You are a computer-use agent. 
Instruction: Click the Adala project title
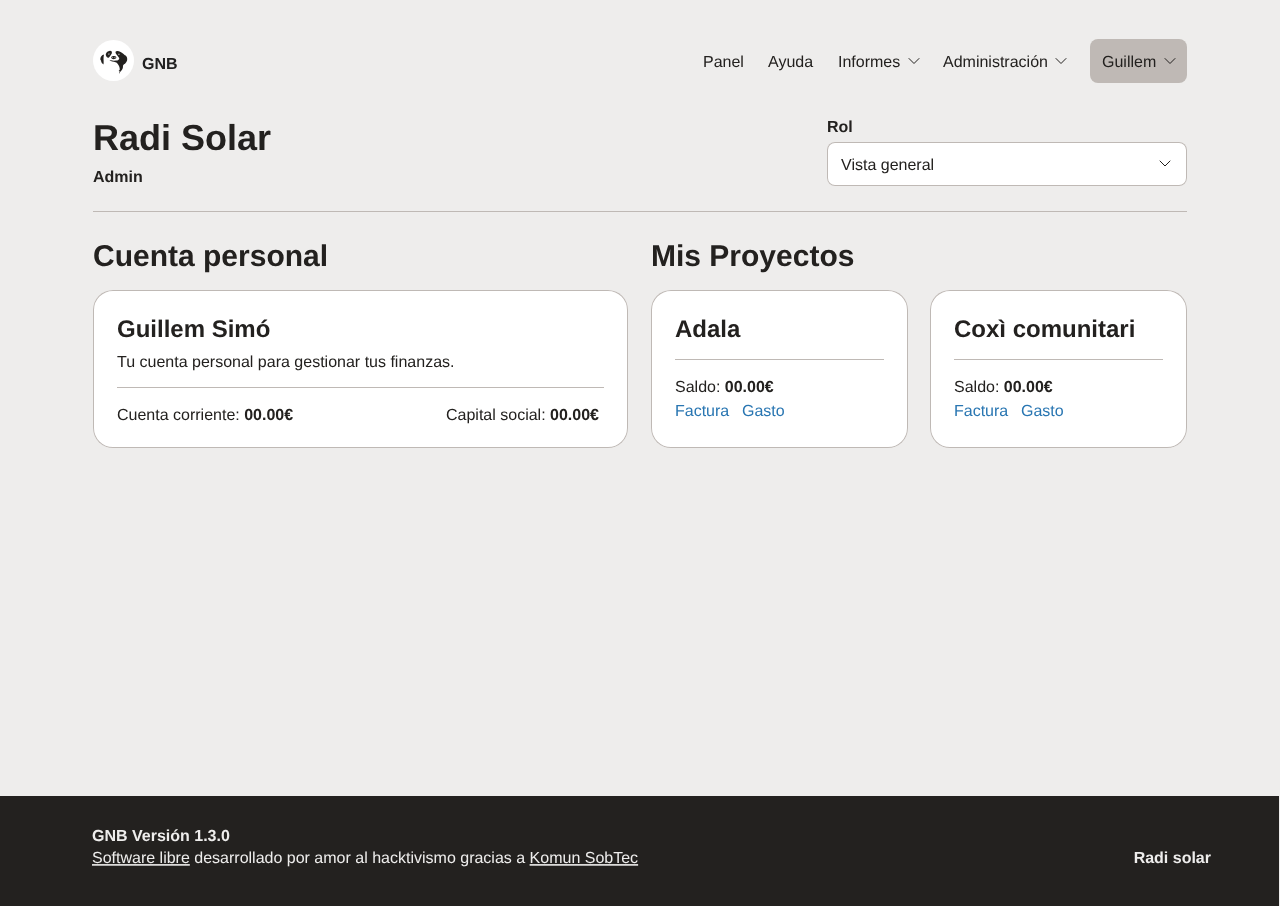pyautogui.click(x=707, y=329)
